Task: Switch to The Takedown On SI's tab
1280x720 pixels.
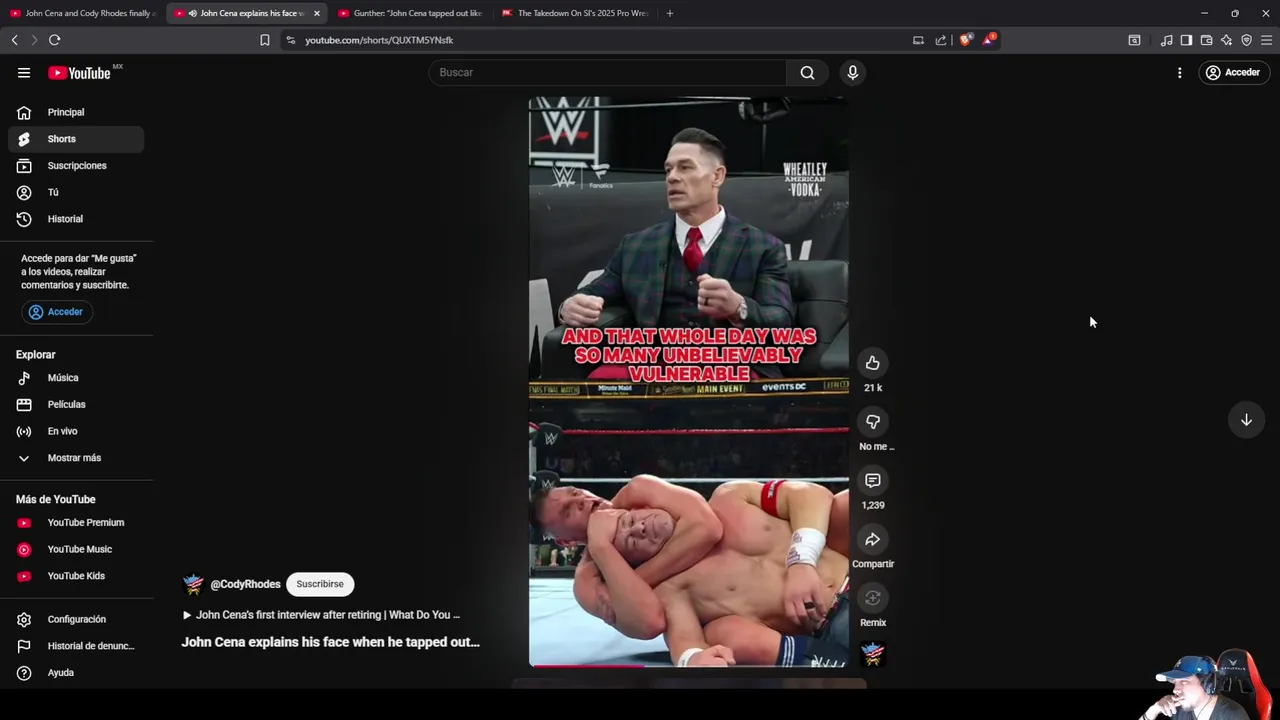Action: click(574, 13)
